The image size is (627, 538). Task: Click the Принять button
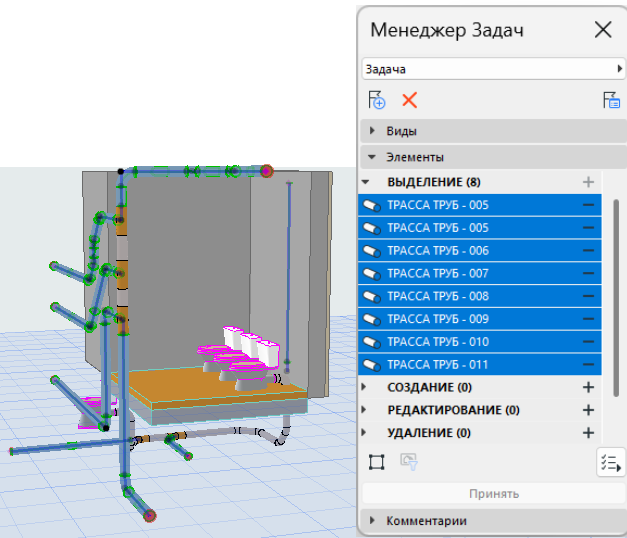coord(493,494)
